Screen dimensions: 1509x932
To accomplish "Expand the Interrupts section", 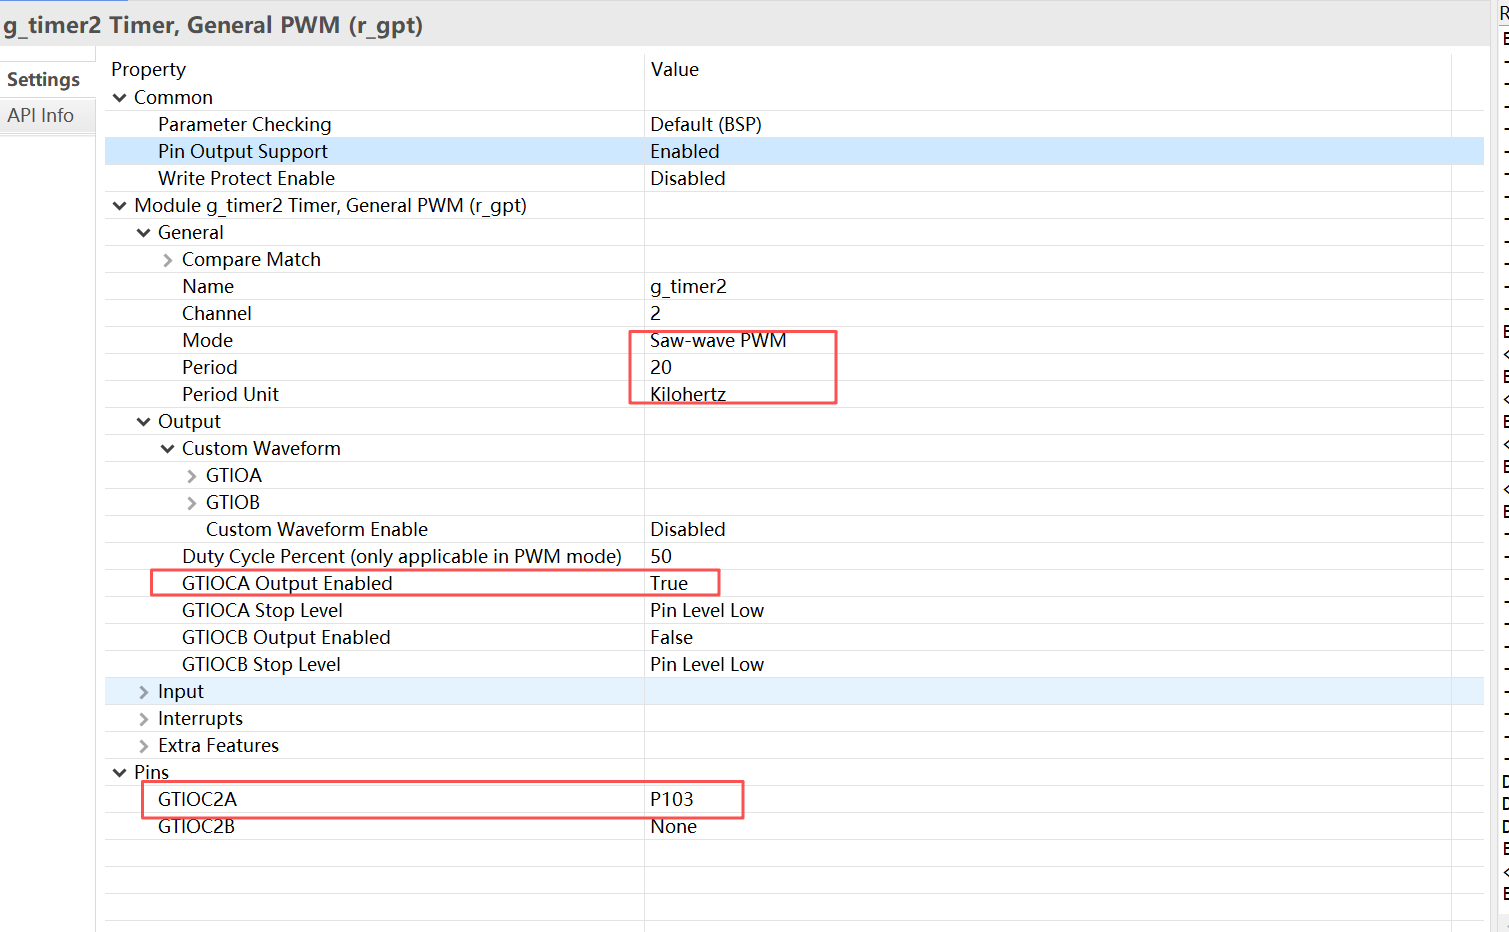I will point(144,719).
